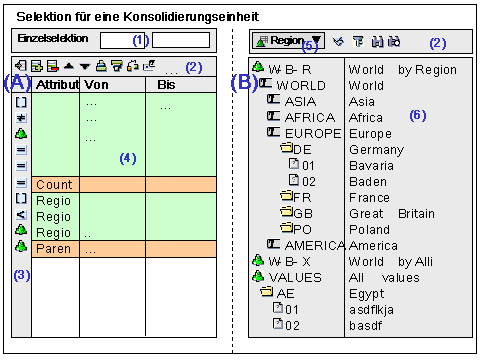This screenshot has height=360, width=480.
Task: Click the sort ascending icon in left toolbar
Action: [101, 66]
